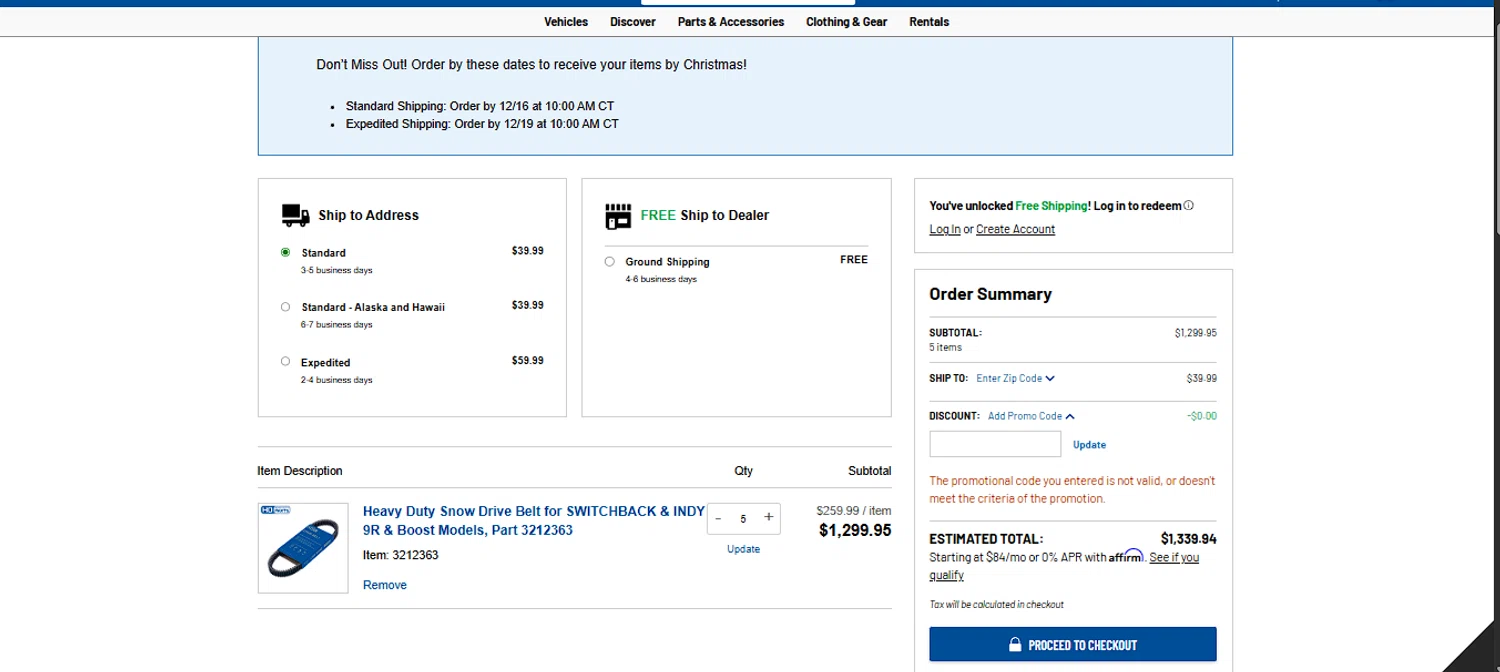
Task: Click Proceed to Checkout button
Action: [1073, 645]
